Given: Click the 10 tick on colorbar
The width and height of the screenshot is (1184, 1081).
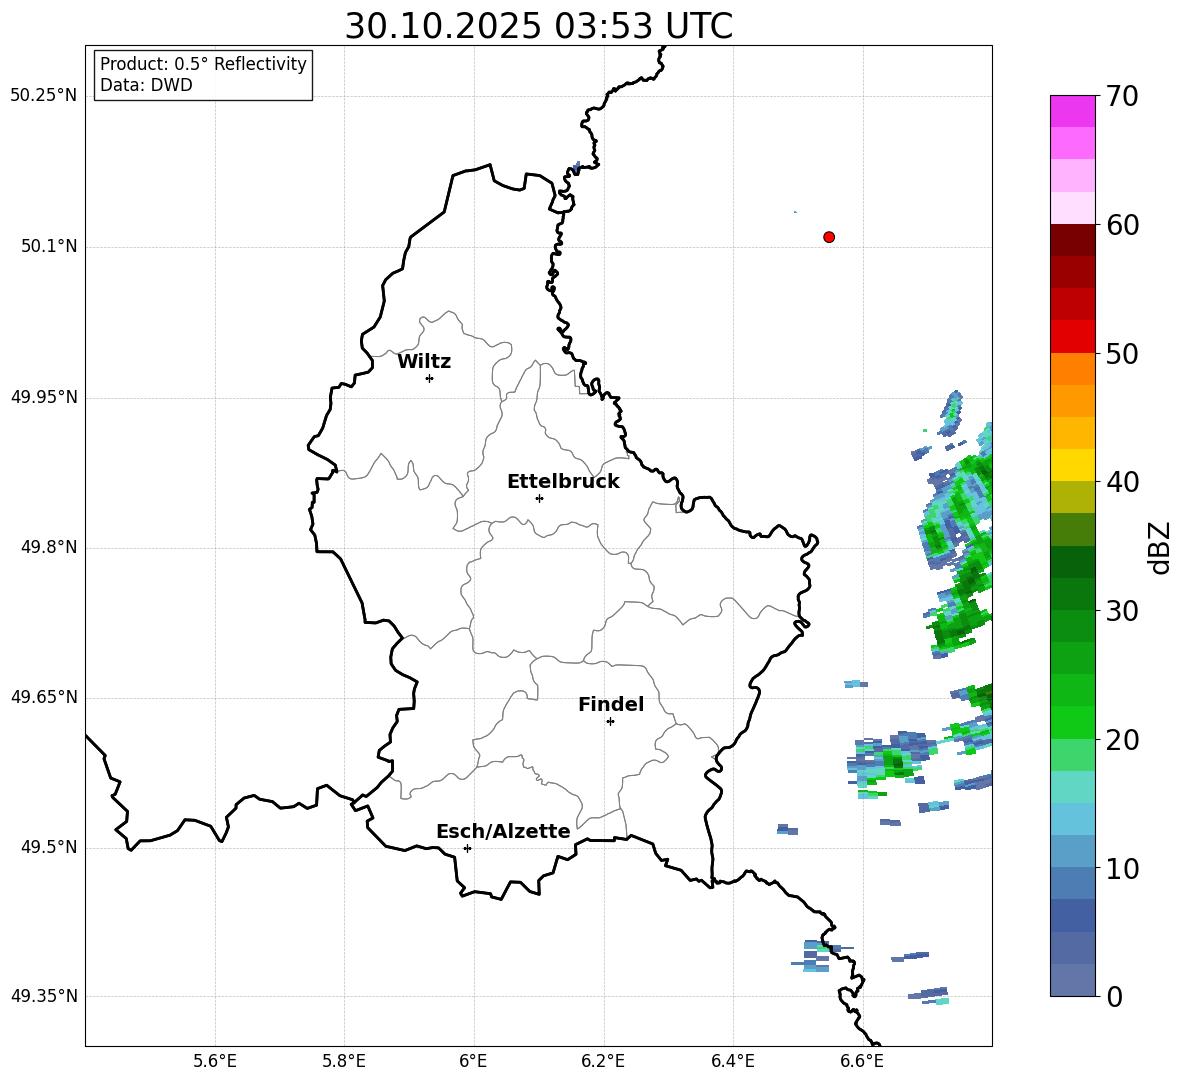Looking at the screenshot, I should coord(1122,868).
